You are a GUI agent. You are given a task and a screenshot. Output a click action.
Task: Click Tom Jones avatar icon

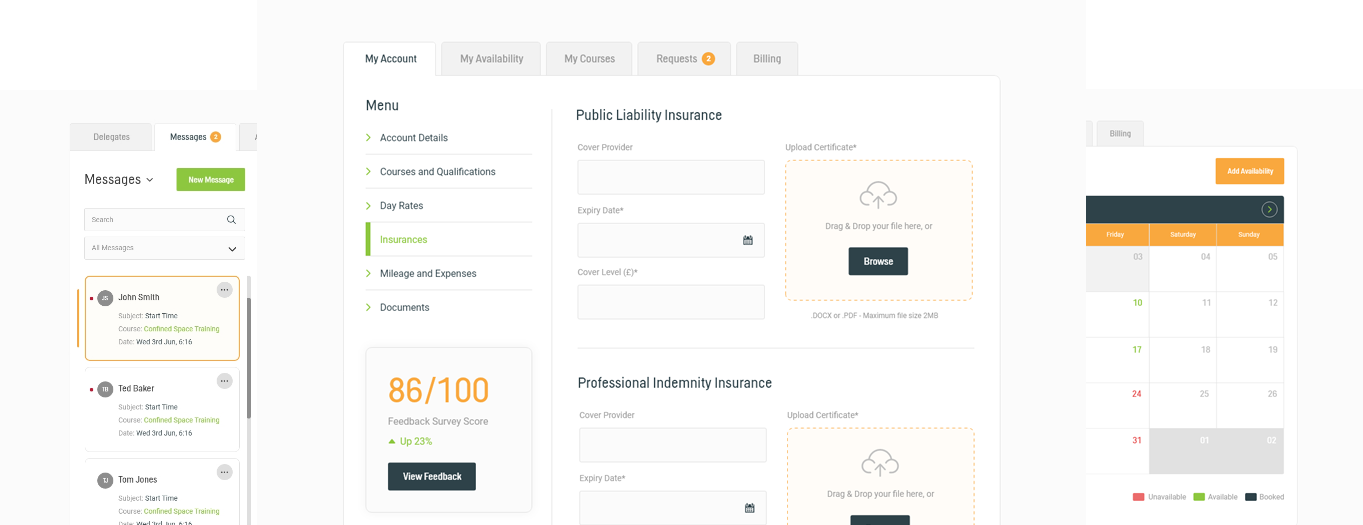pyautogui.click(x=105, y=480)
